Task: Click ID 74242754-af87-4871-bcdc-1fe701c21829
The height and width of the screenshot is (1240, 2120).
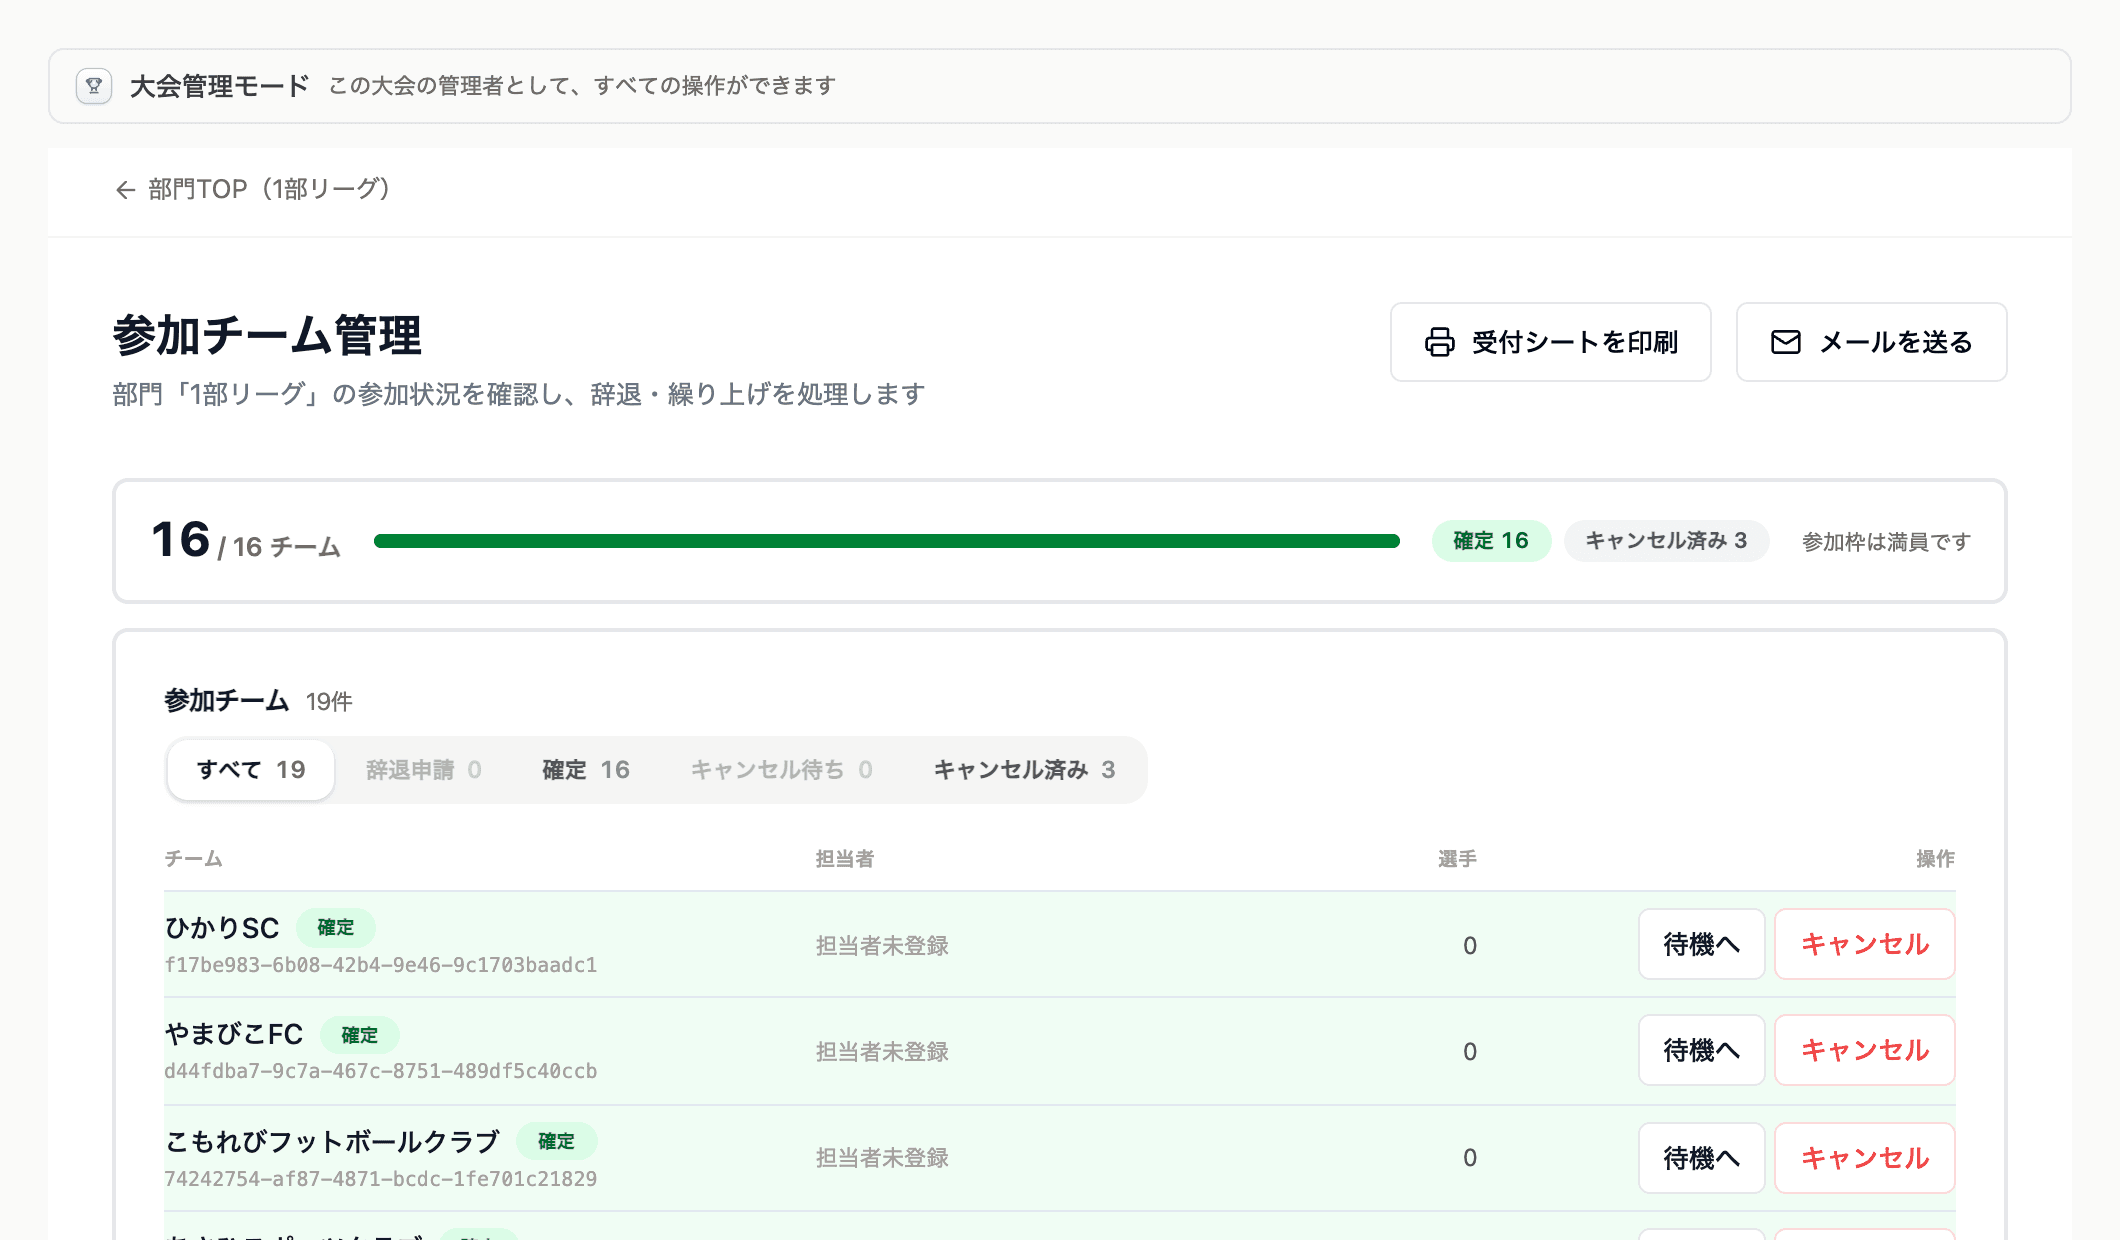Action: click(381, 1179)
